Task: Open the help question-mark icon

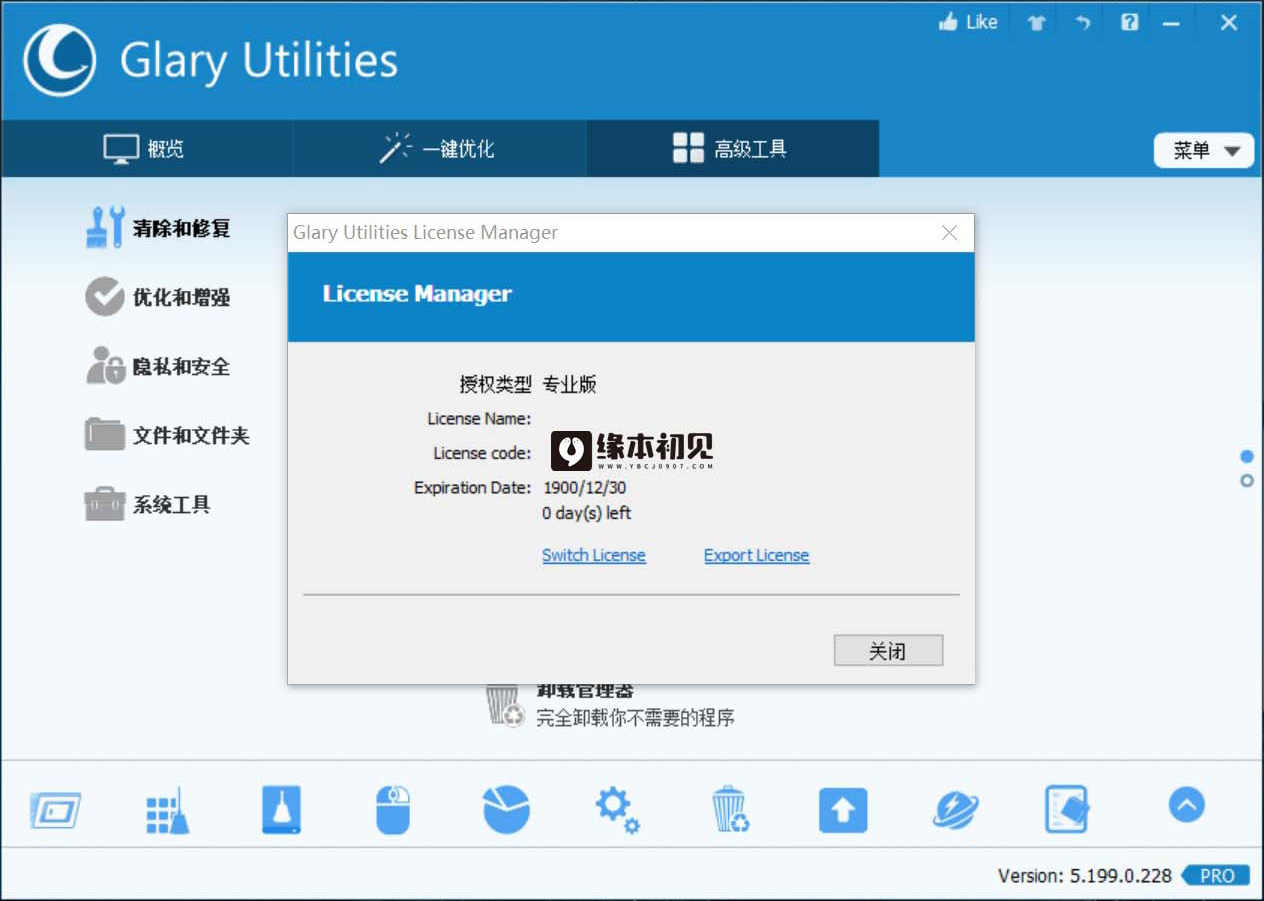Action: click(x=1129, y=22)
